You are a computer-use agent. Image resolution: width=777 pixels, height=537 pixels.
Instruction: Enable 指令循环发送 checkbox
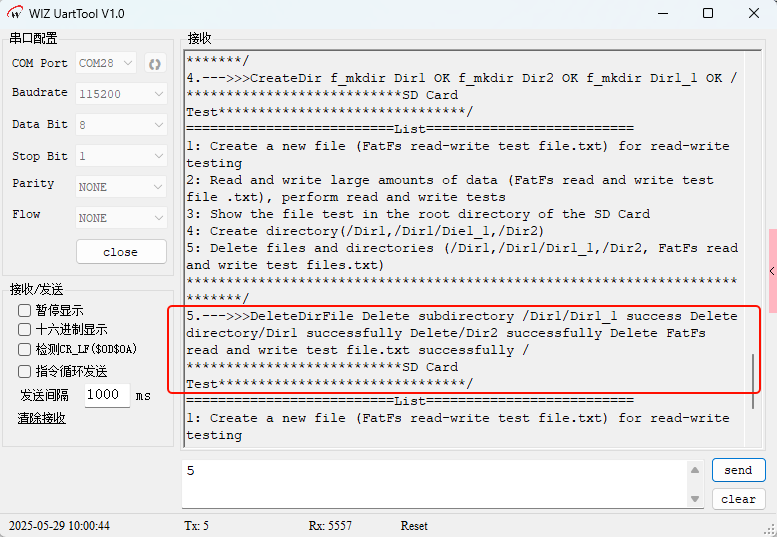click(x=24, y=372)
